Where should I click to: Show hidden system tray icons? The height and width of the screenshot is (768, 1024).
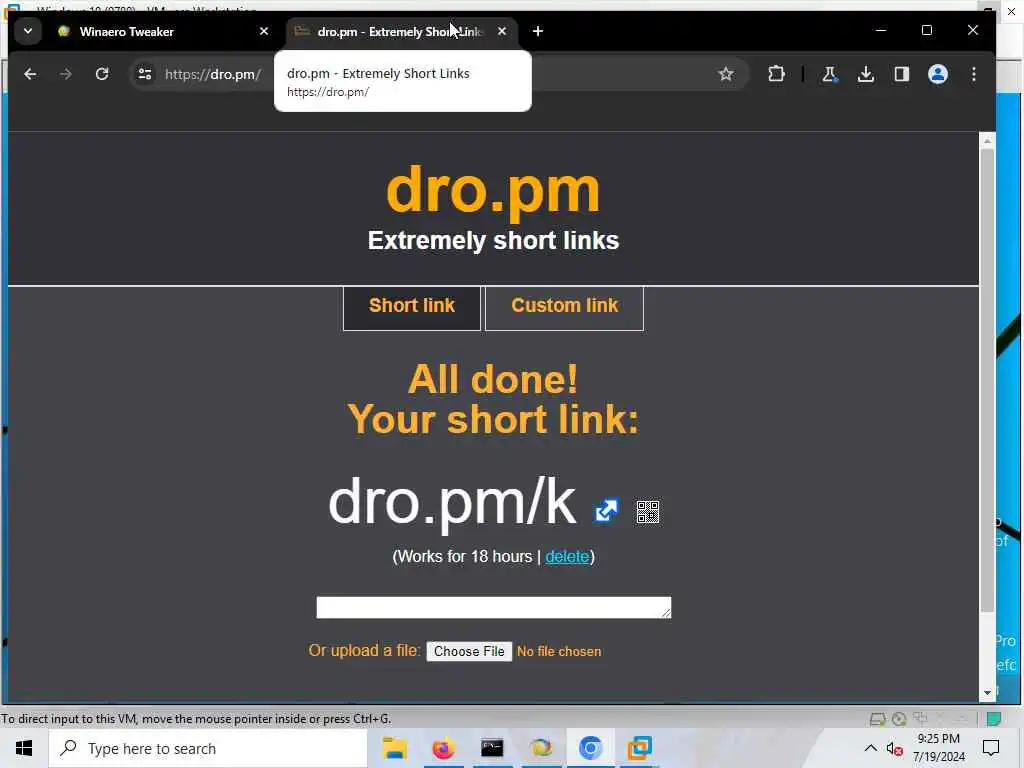pyautogui.click(x=871, y=748)
